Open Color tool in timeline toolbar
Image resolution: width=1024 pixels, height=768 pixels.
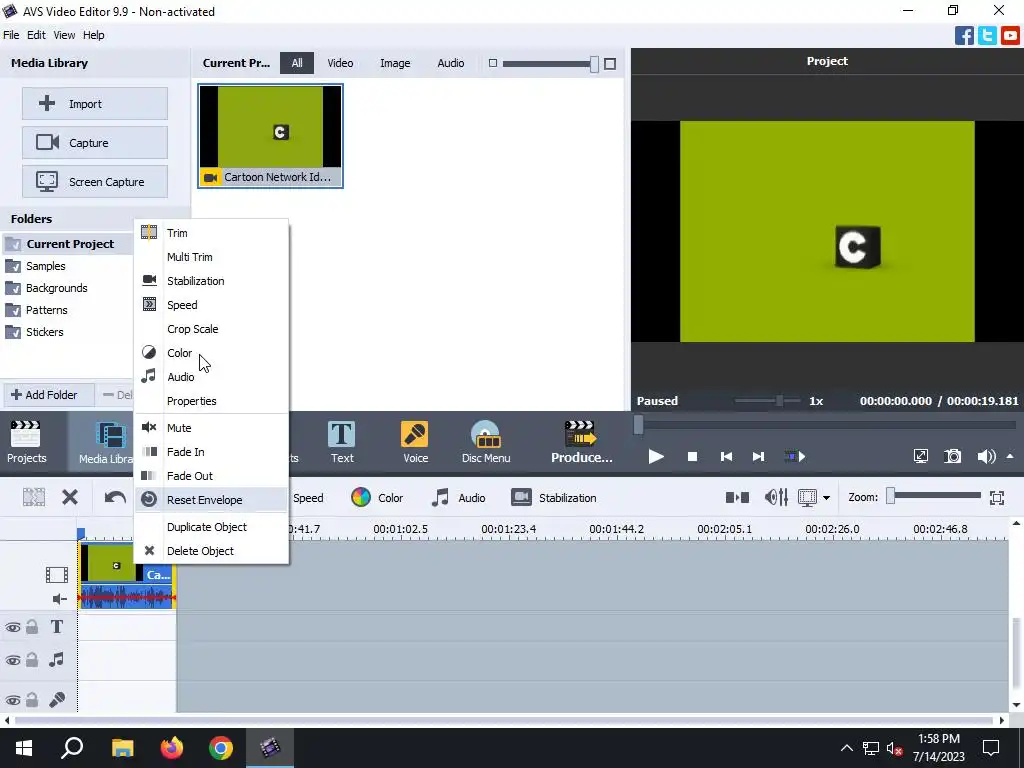coord(377,498)
